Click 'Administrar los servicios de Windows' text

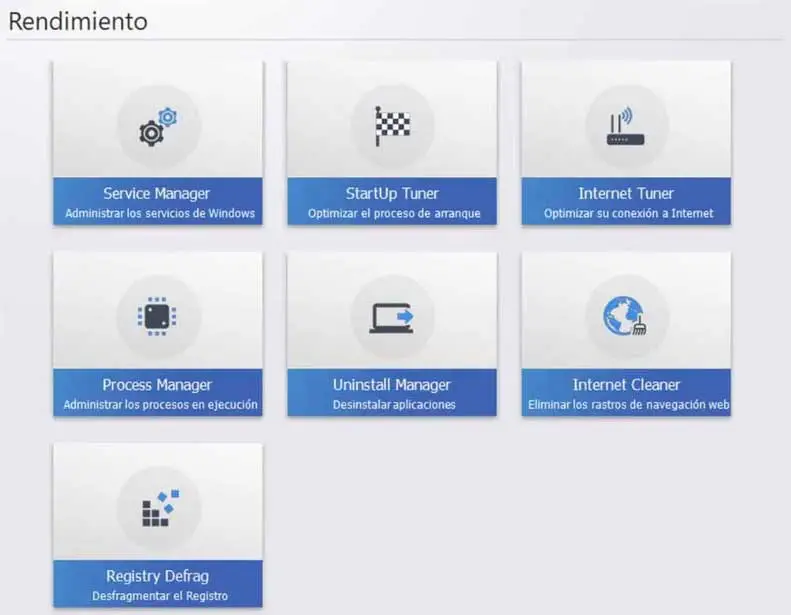160,213
